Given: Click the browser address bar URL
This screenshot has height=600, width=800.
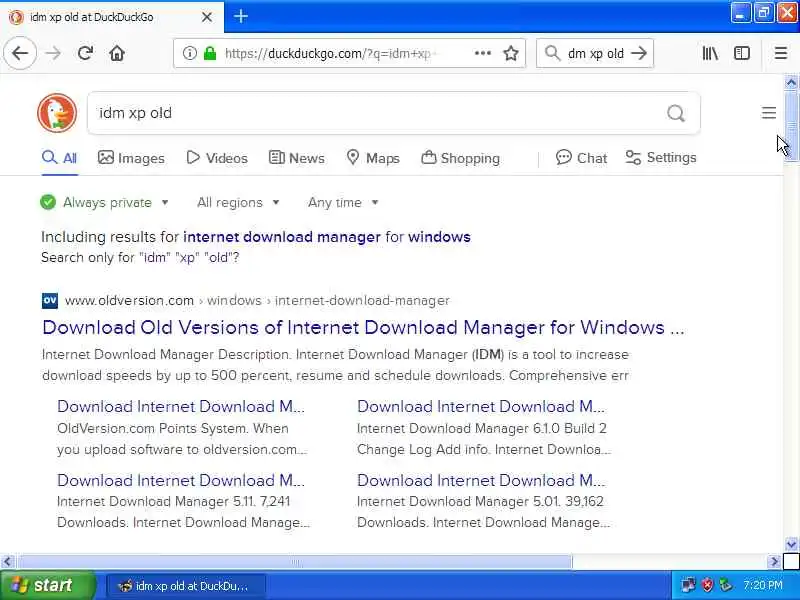Looking at the screenshot, I should coord(328,53).
